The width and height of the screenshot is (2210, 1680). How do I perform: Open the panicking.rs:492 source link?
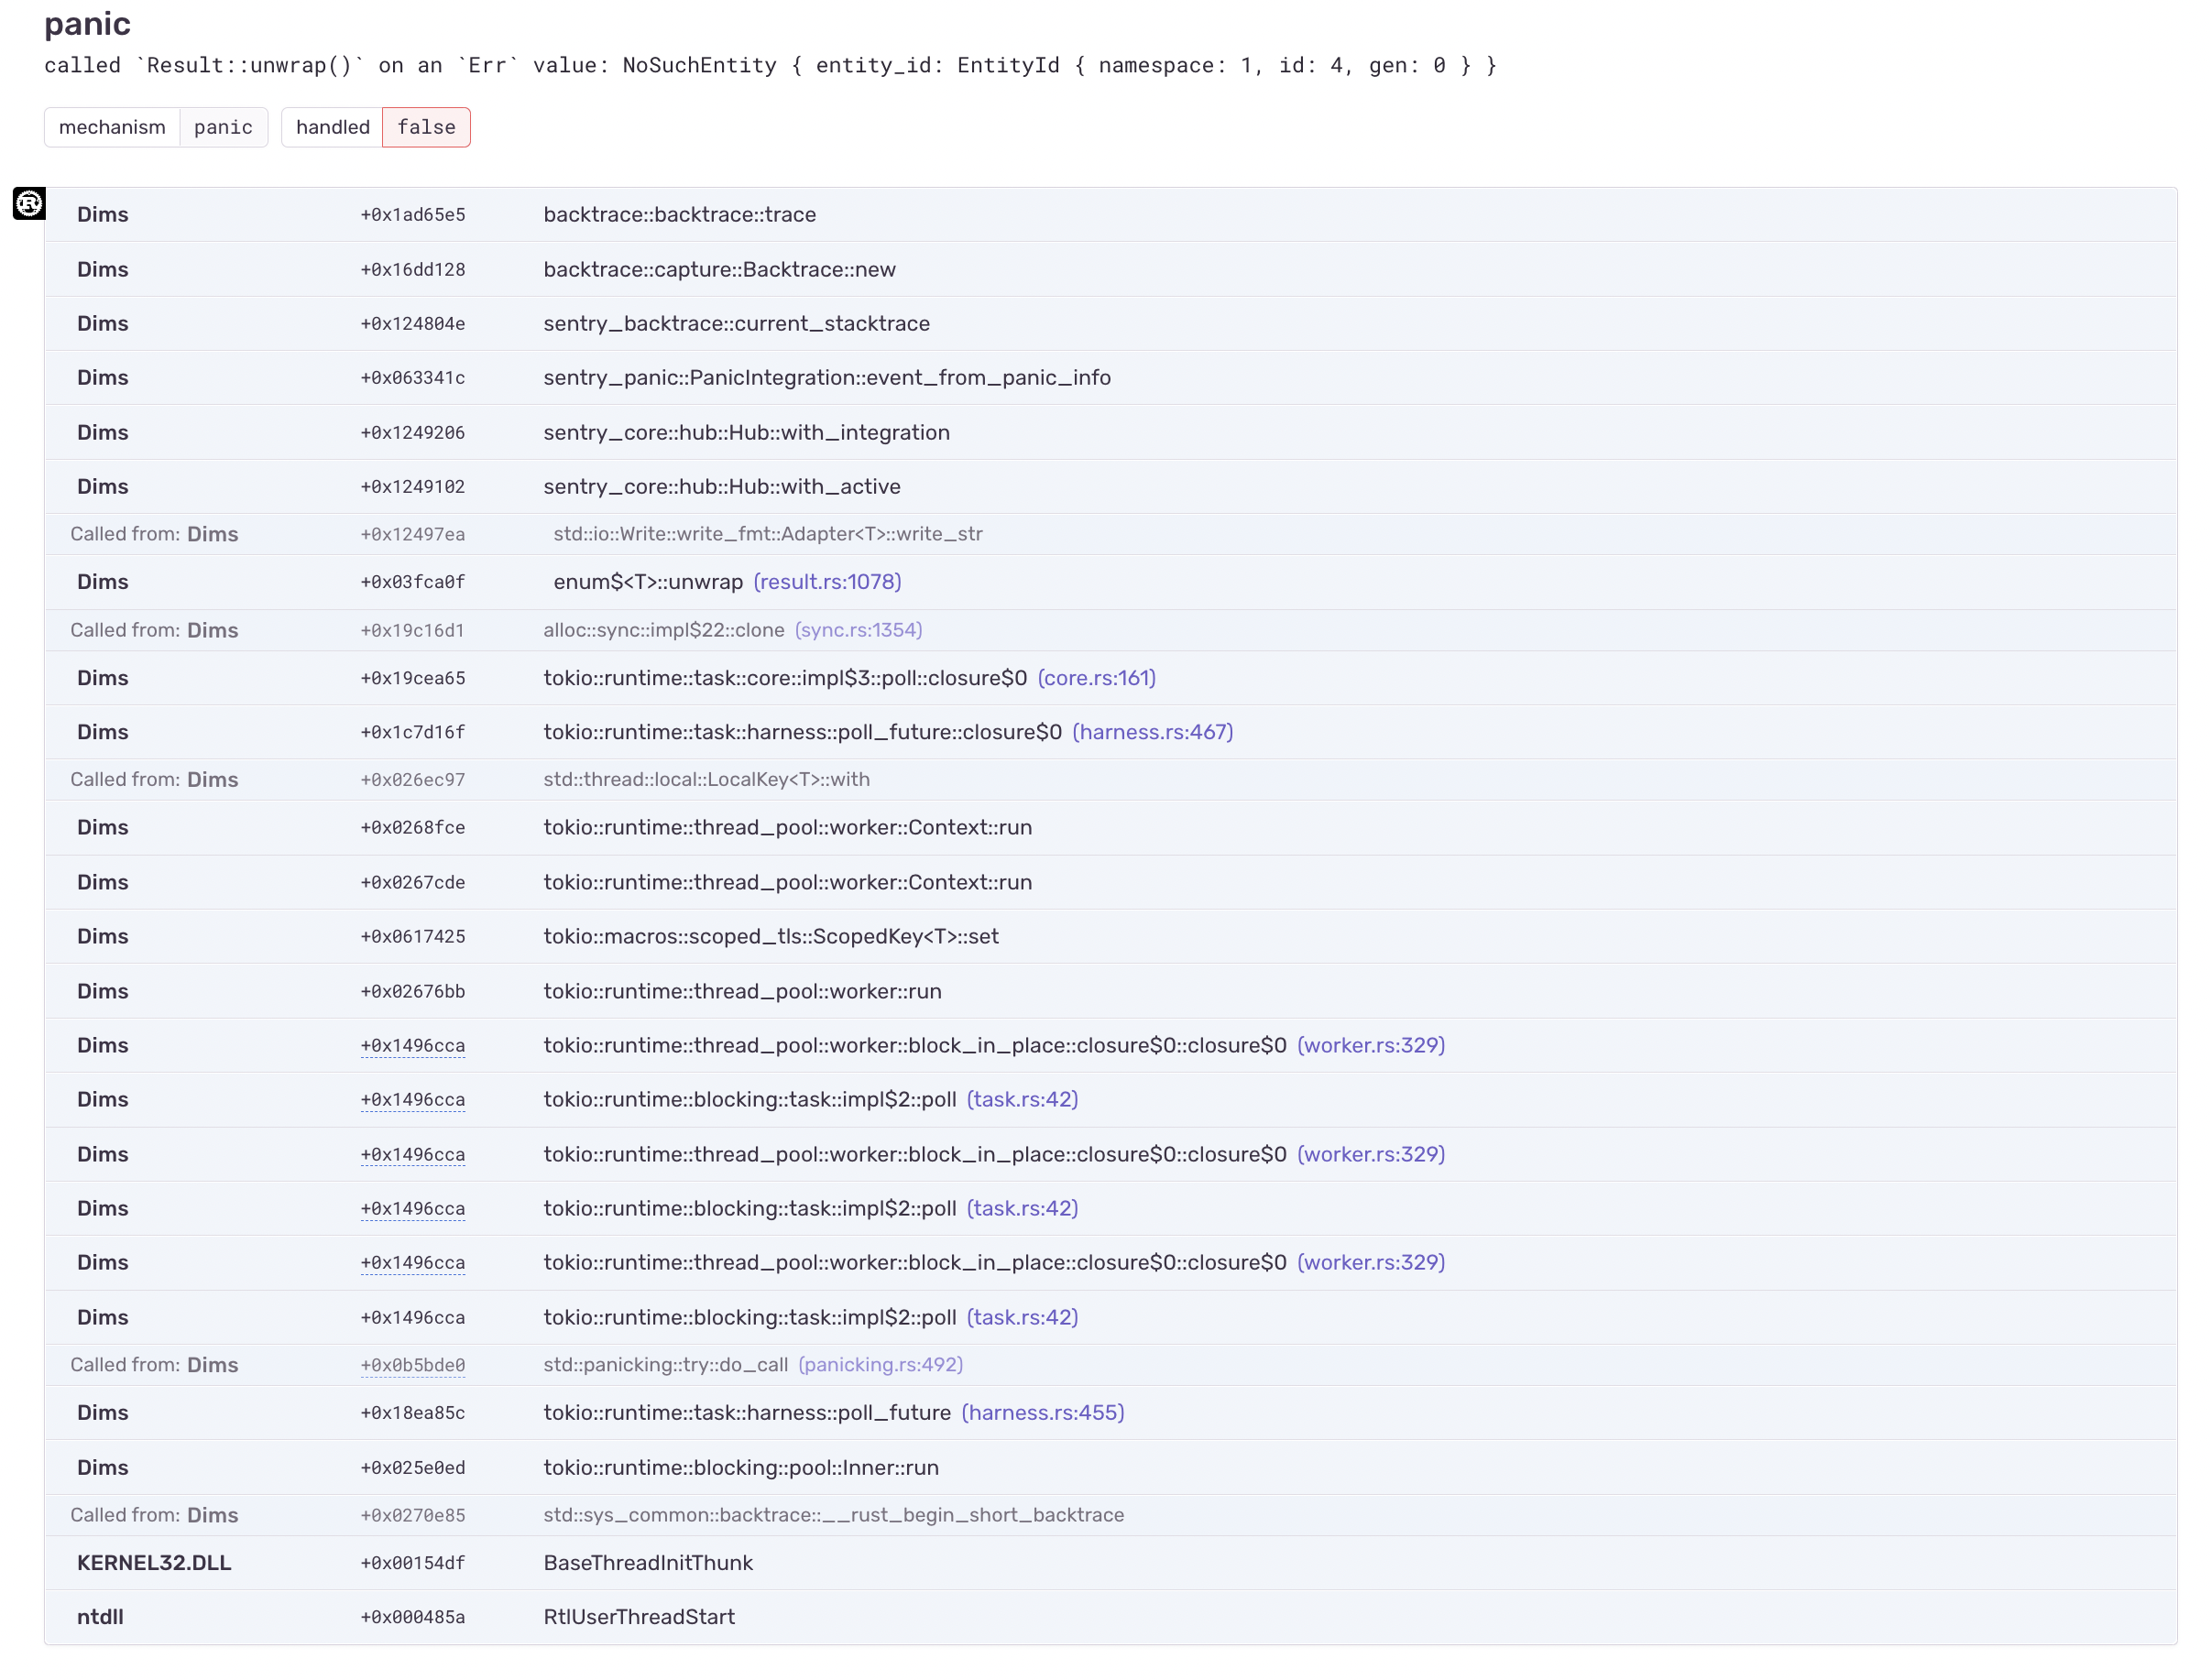881,1364
